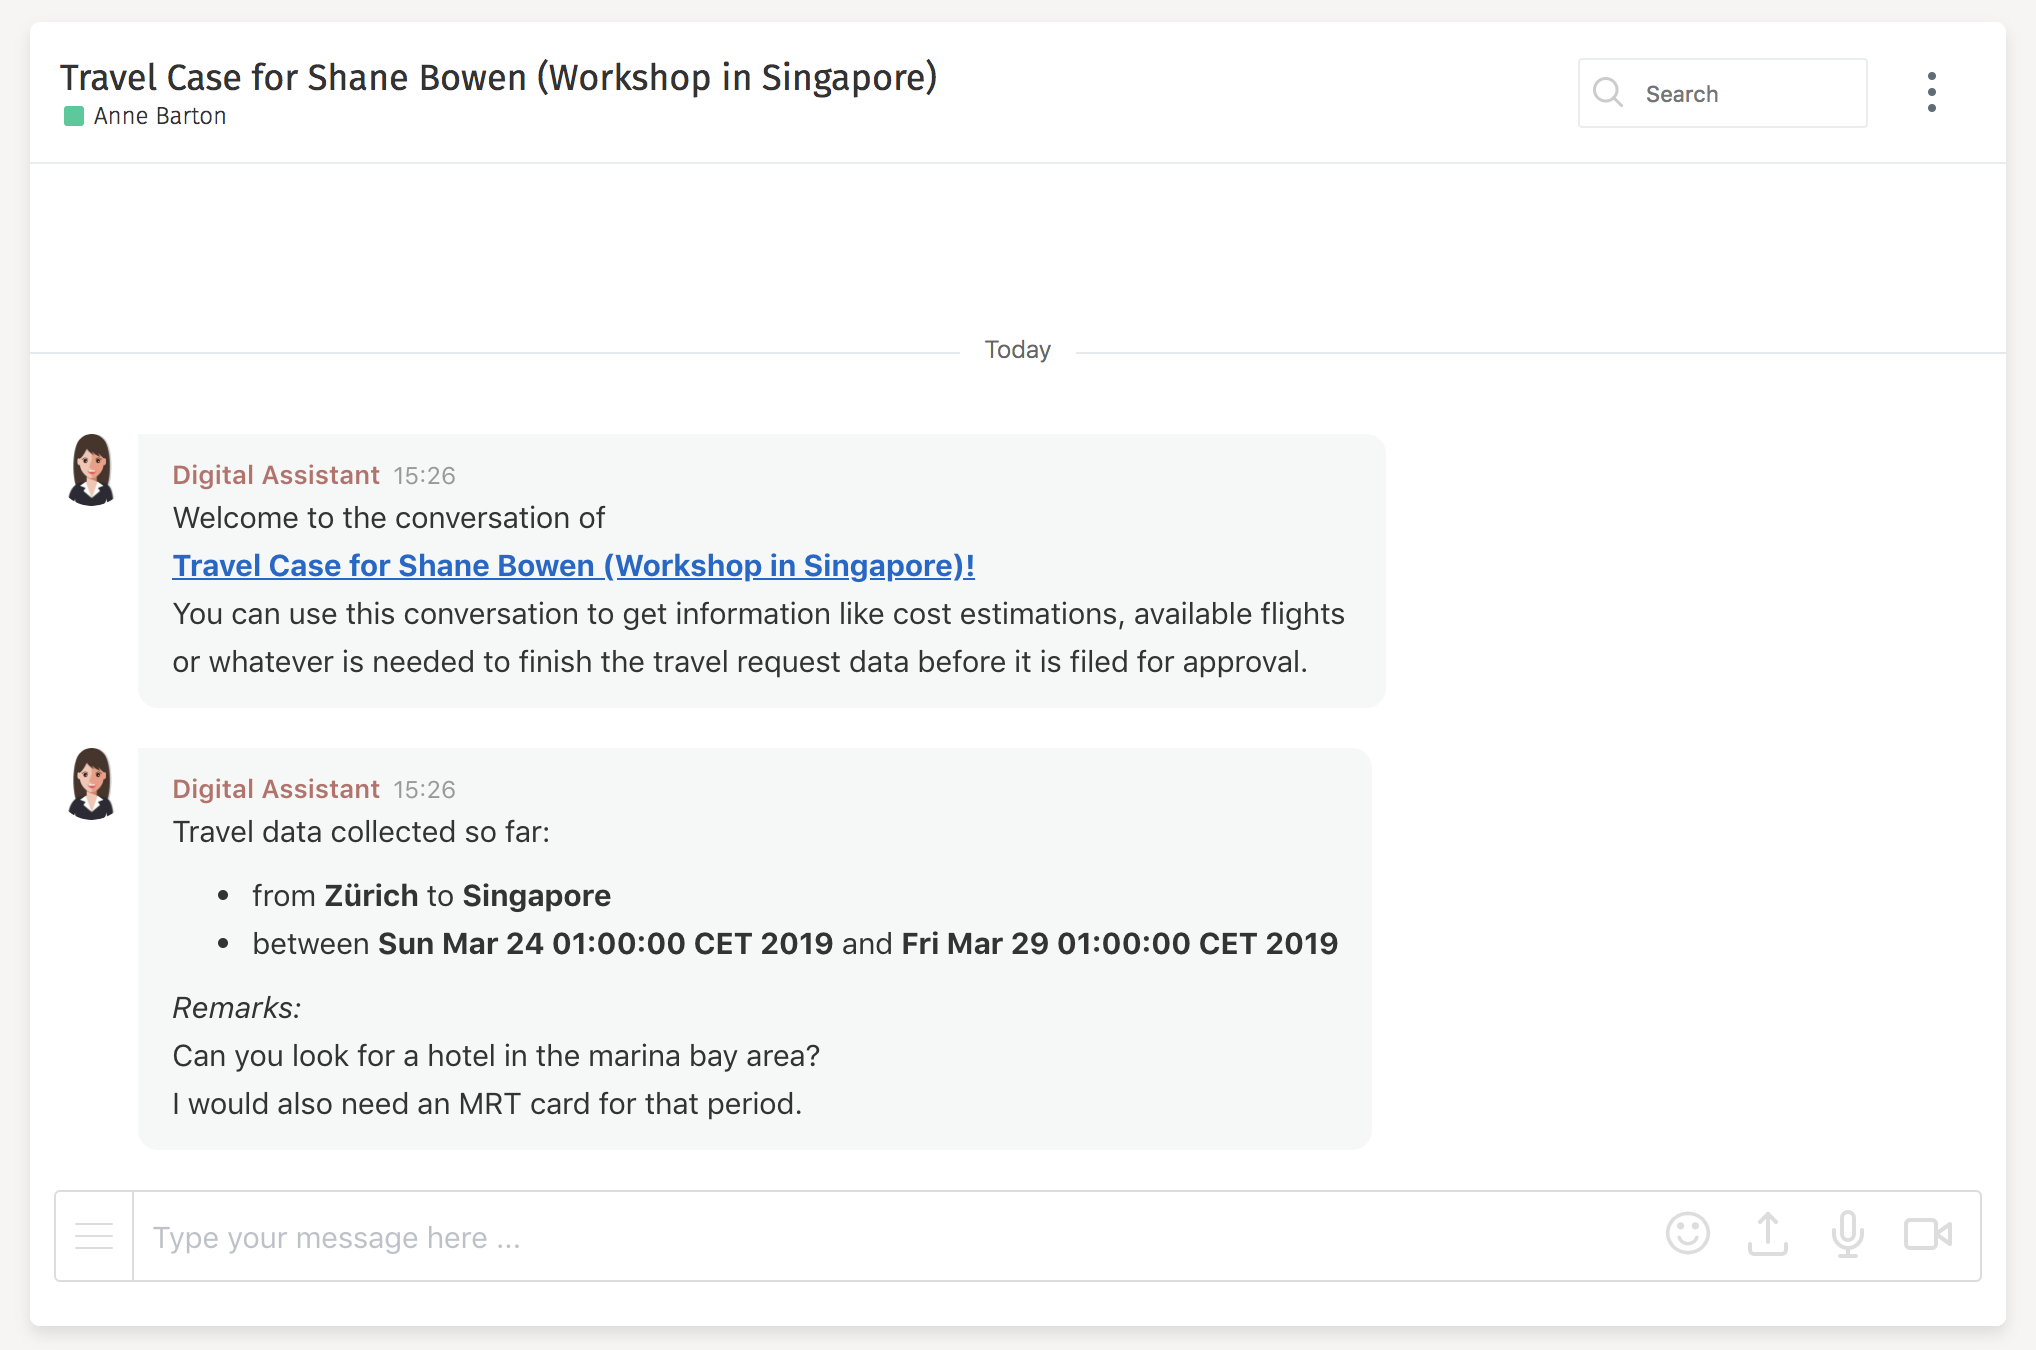The image size is (2036, 1350).
Task: Open the Travel Case for Shane Bowen link
Action: (x=573, y=566)
